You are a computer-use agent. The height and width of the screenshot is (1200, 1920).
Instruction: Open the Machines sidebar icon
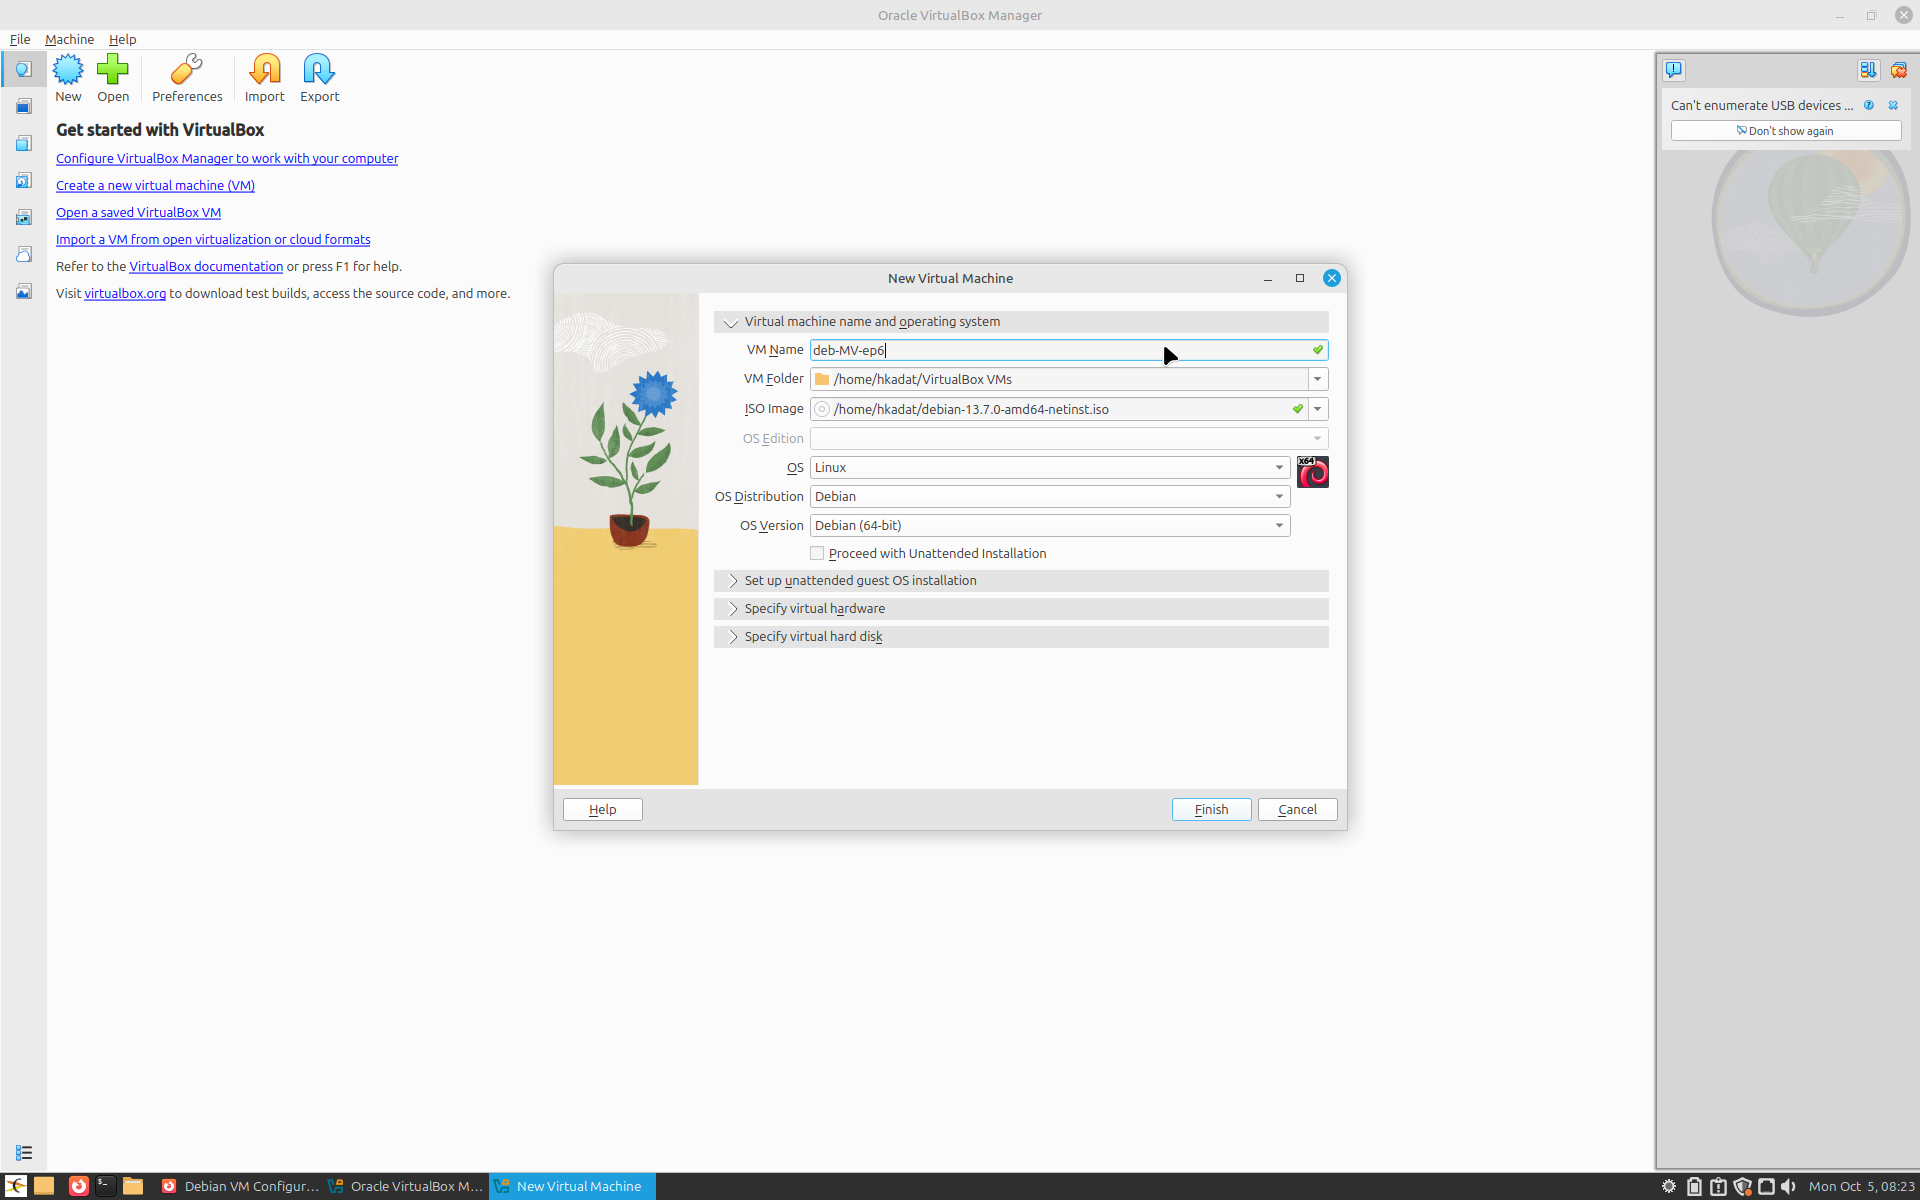[23, 106]
